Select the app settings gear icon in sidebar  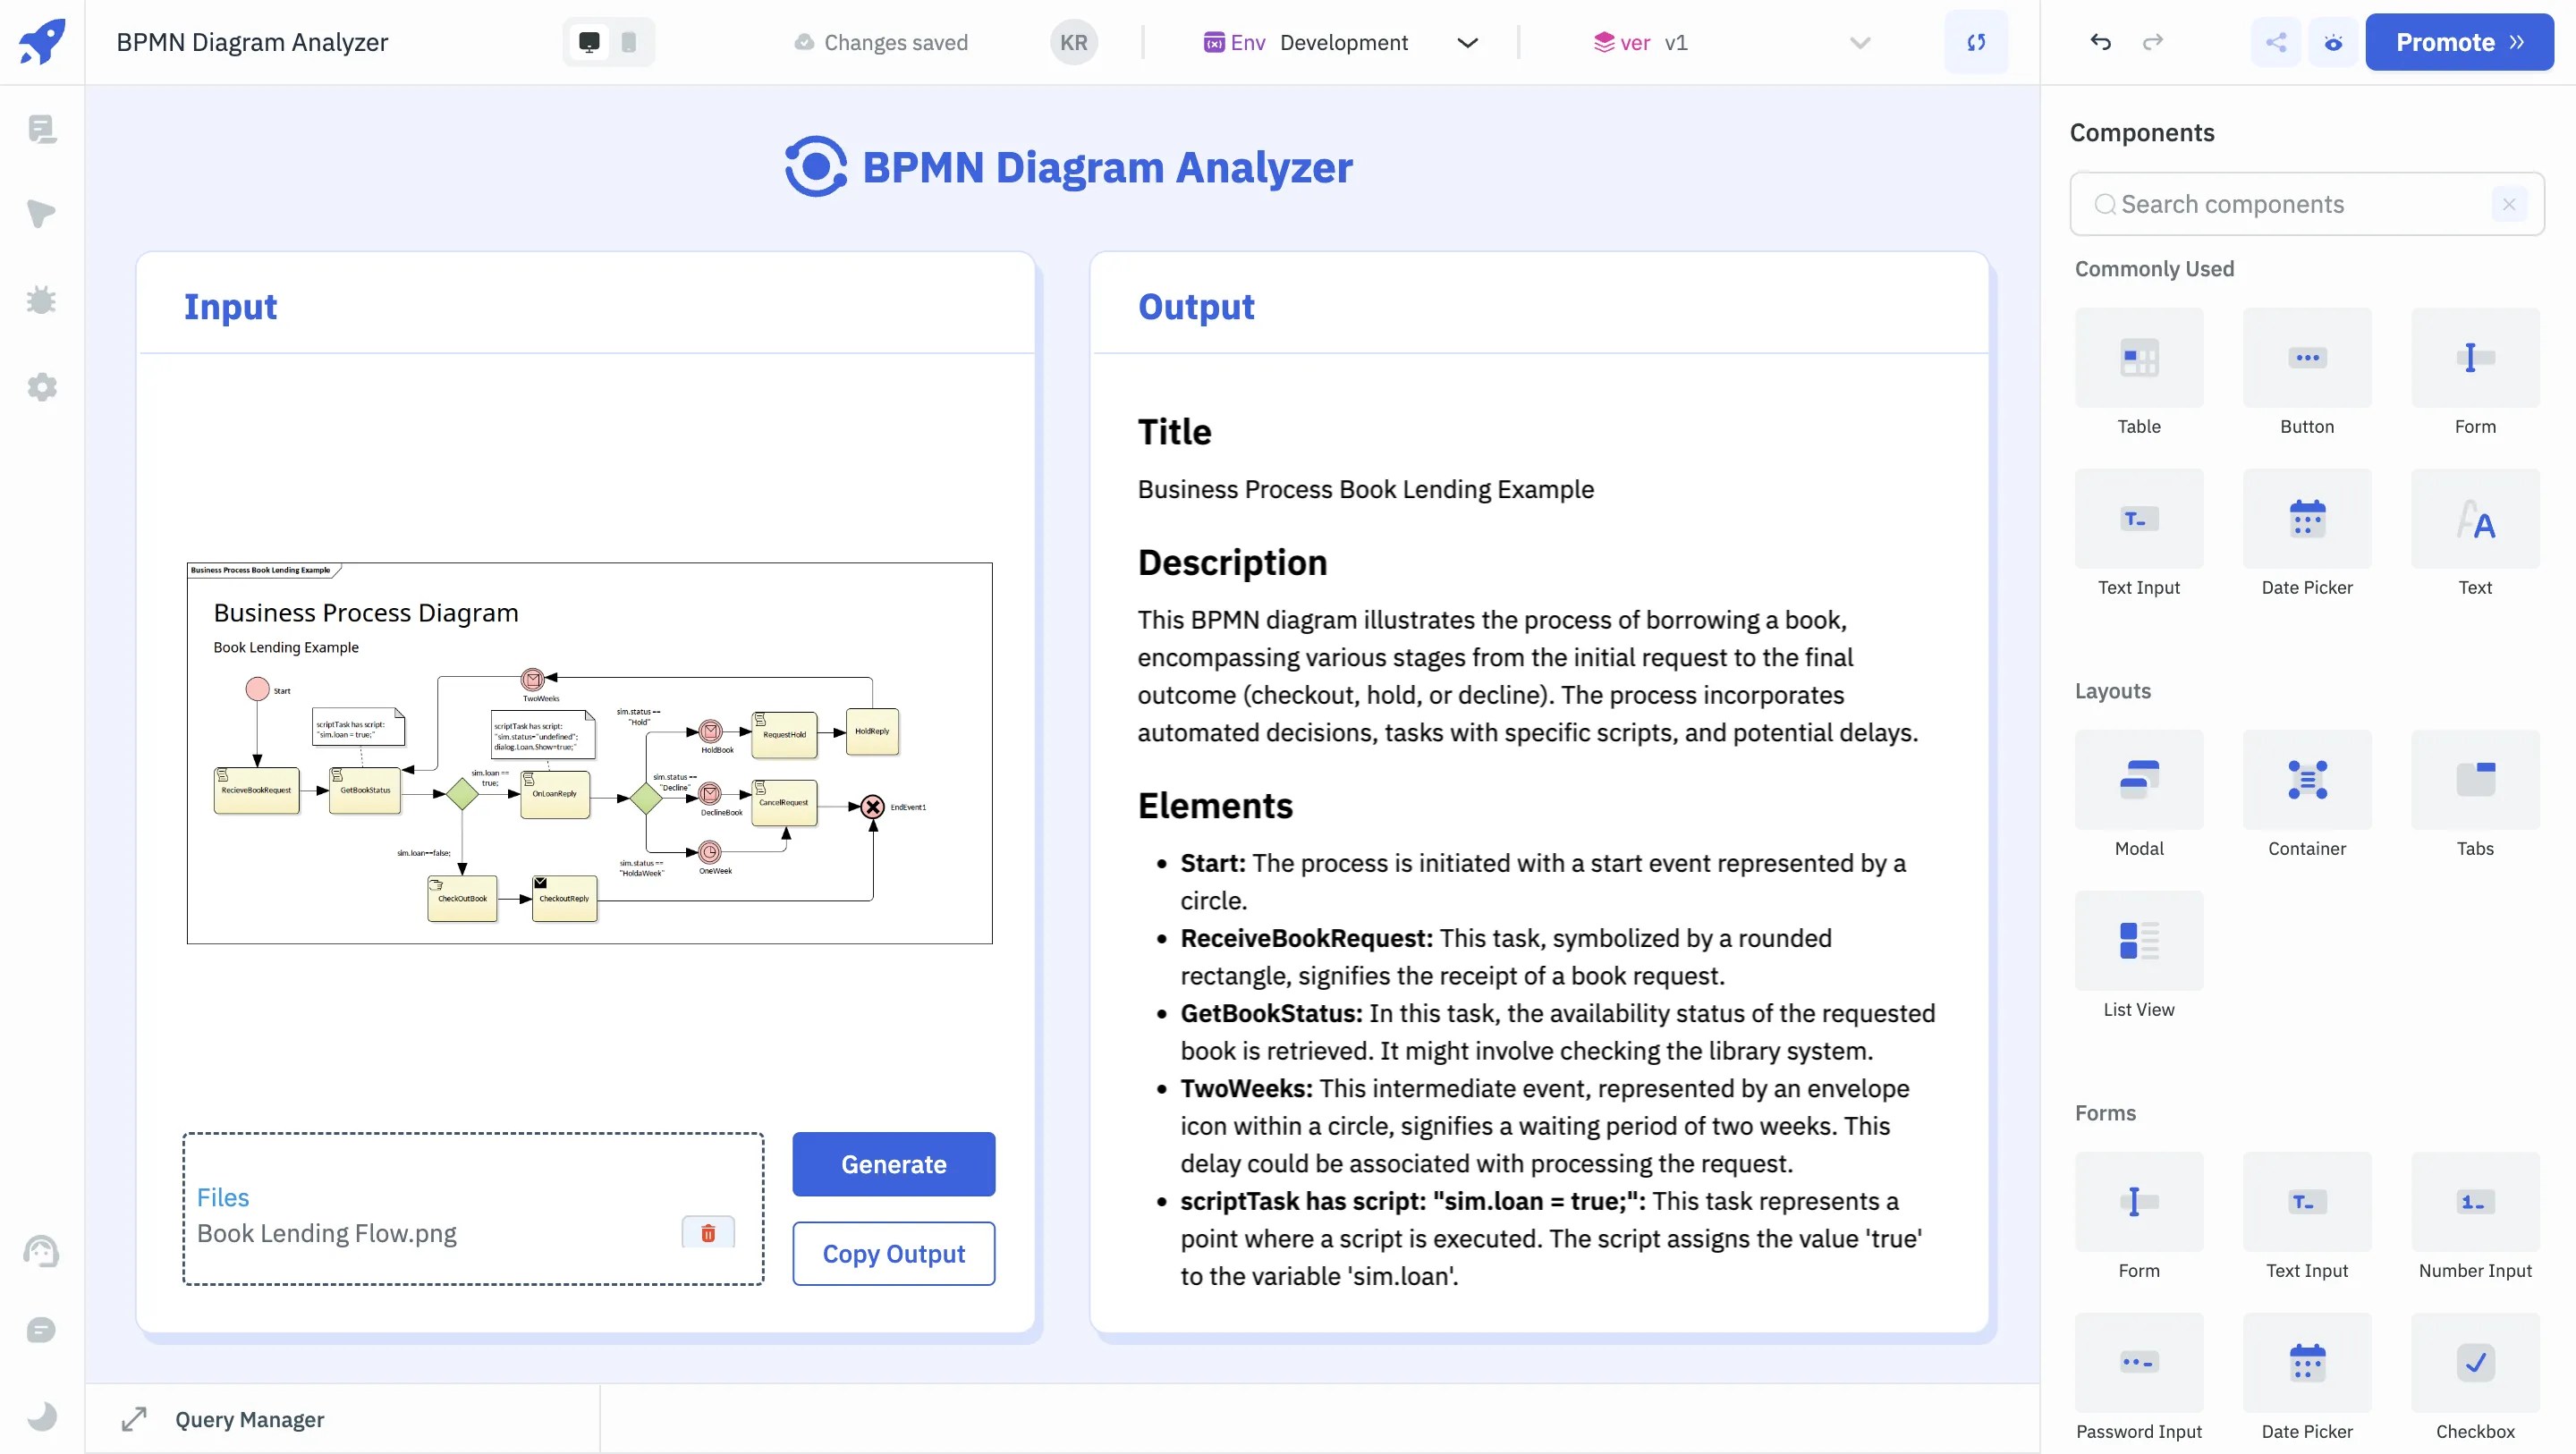41,387
